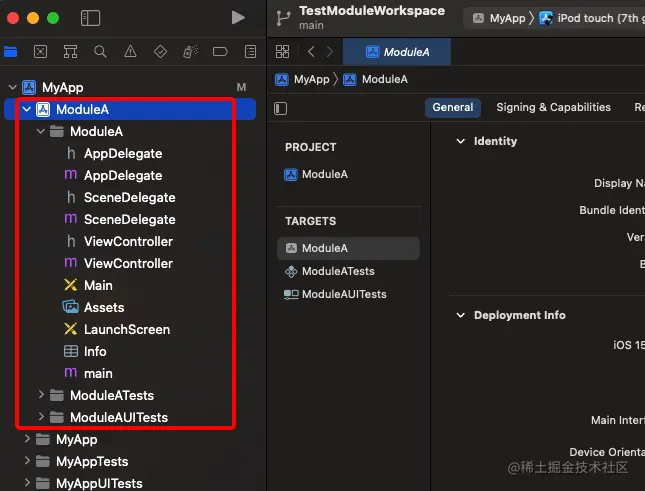The width and height of the screenshot is (645, 491).
Task: Open the Project navigator folder icon
Action: [11, 52]
